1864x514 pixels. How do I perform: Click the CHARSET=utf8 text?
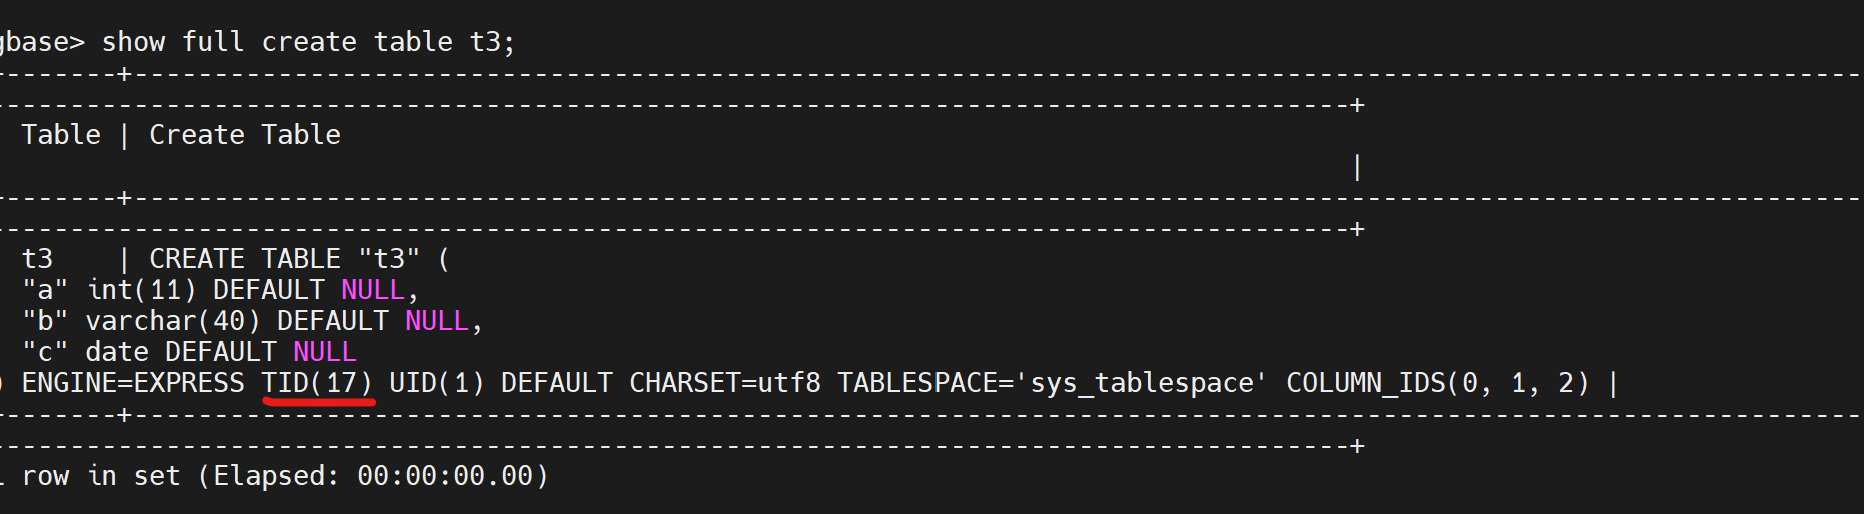pyautogui.click(x=725, y=383)
